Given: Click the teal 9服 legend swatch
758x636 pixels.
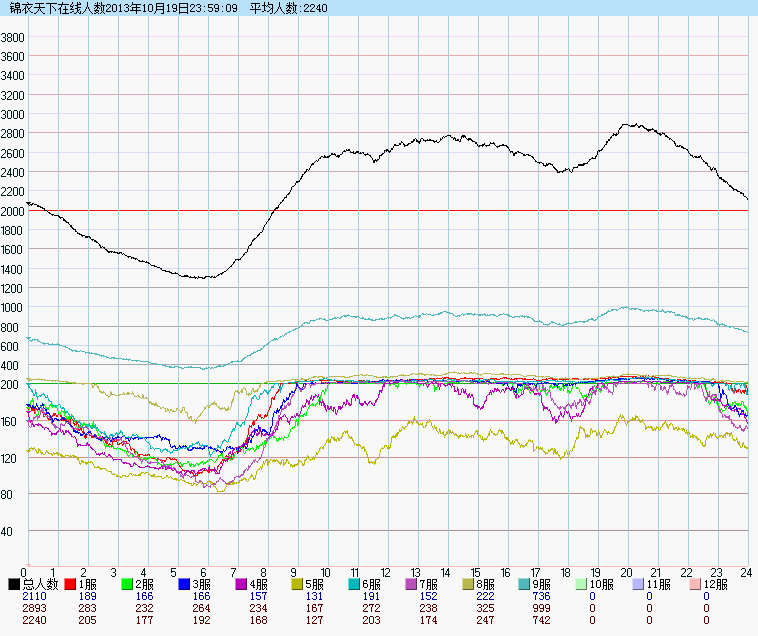Looking at the screenshot, I should [x=527, y=583].
